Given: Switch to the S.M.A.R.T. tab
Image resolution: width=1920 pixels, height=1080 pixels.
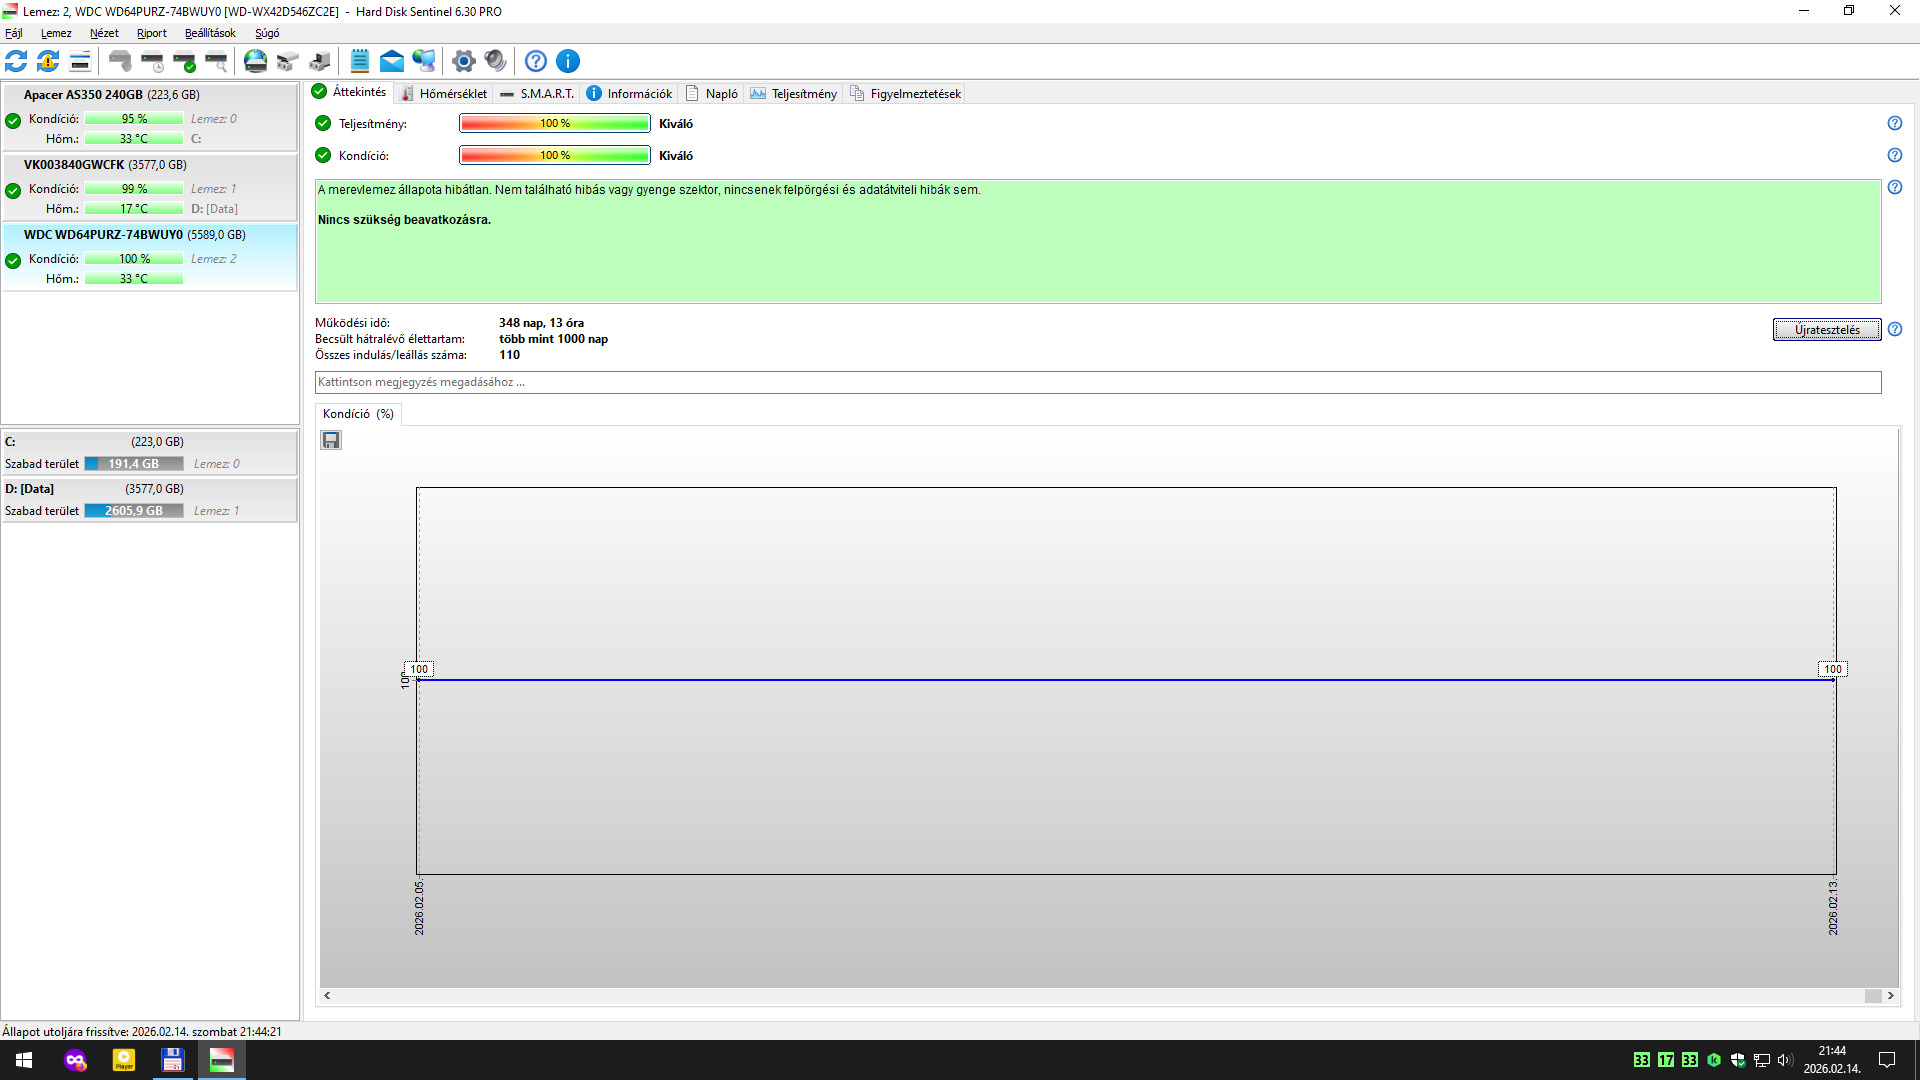Looking at the screenshot, I should point(538,94).
